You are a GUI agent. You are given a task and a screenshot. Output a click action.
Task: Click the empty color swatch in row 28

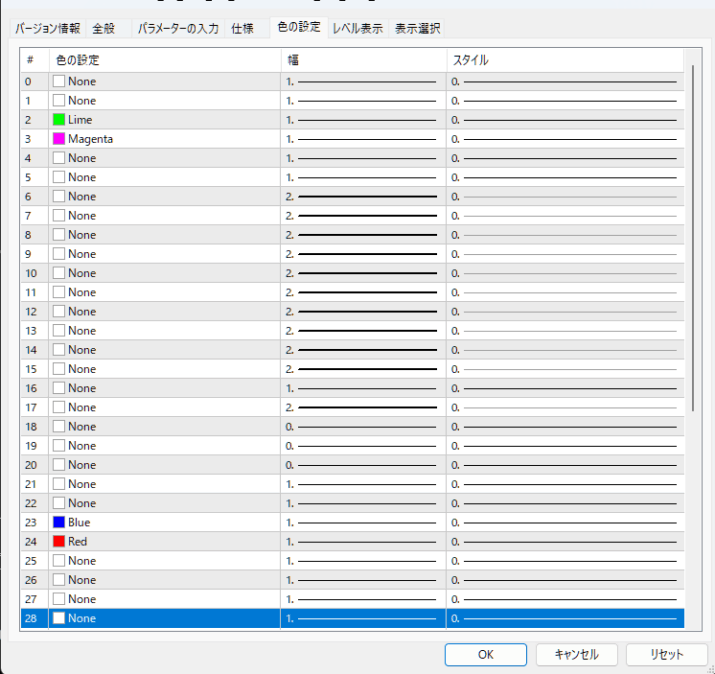[59, 618]
